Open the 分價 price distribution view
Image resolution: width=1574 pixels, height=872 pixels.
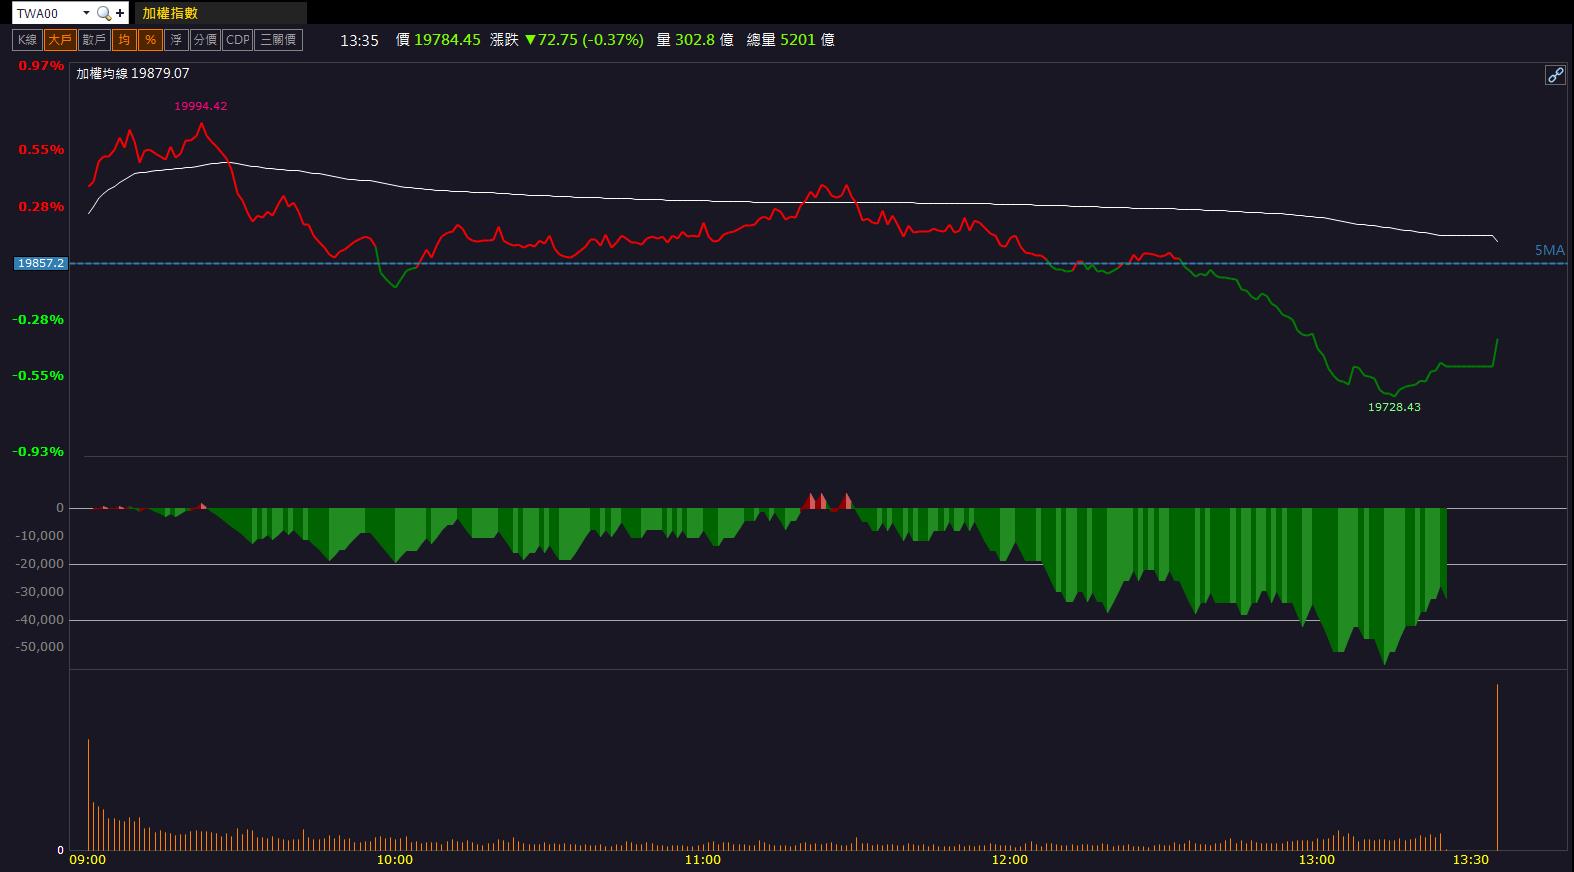pos(205,40)
